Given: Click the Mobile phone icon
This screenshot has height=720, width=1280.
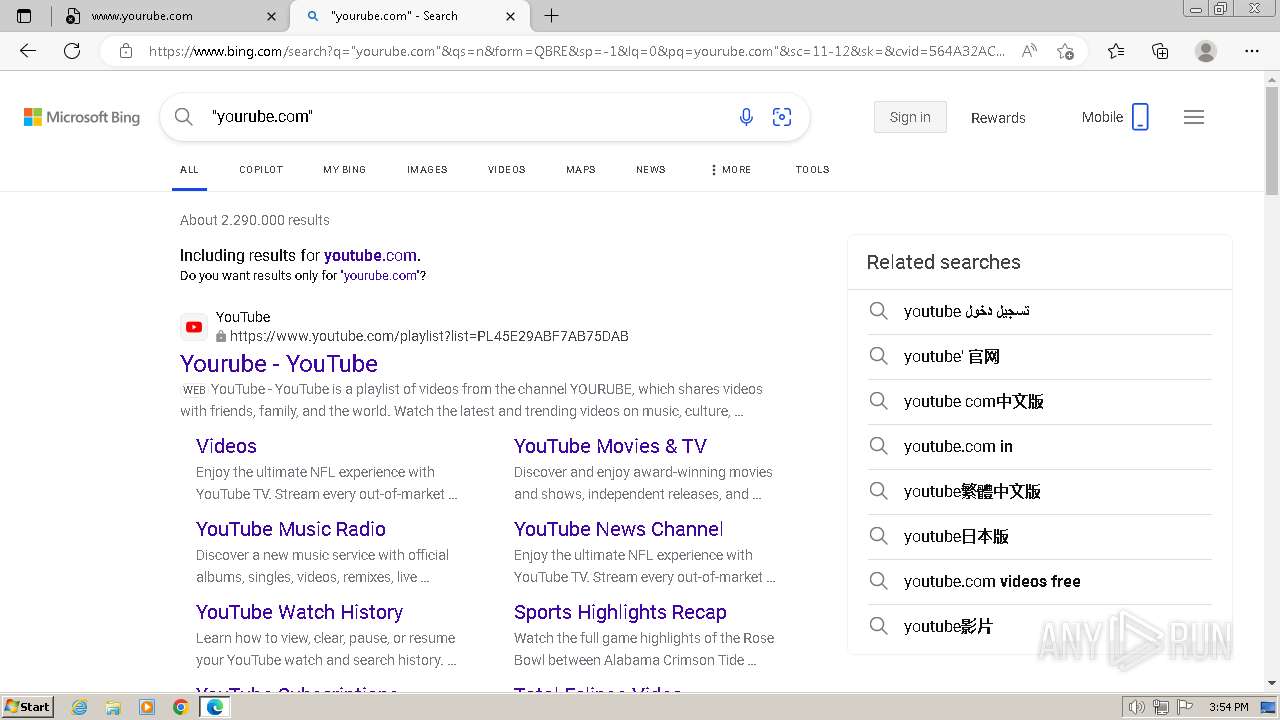Looking at the screenshot, I should click(1140, 117).
